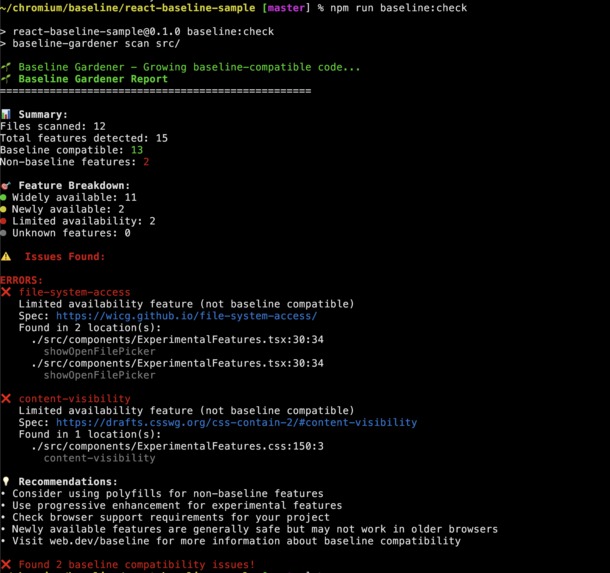
Task: Click 'Limited availability: 2' text
Action: pyautogui.click(x=84, y=221)
